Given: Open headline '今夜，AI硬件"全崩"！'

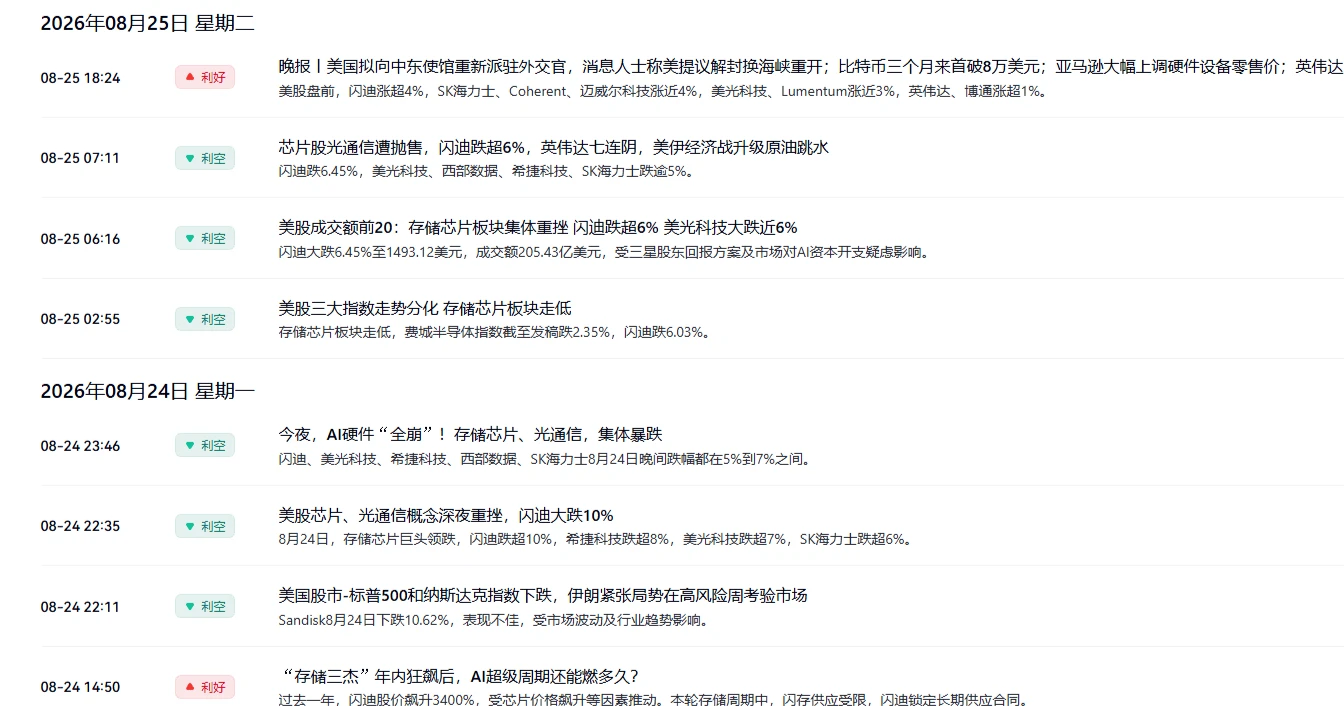Looking at the screenshot, I should pos(470,434).
